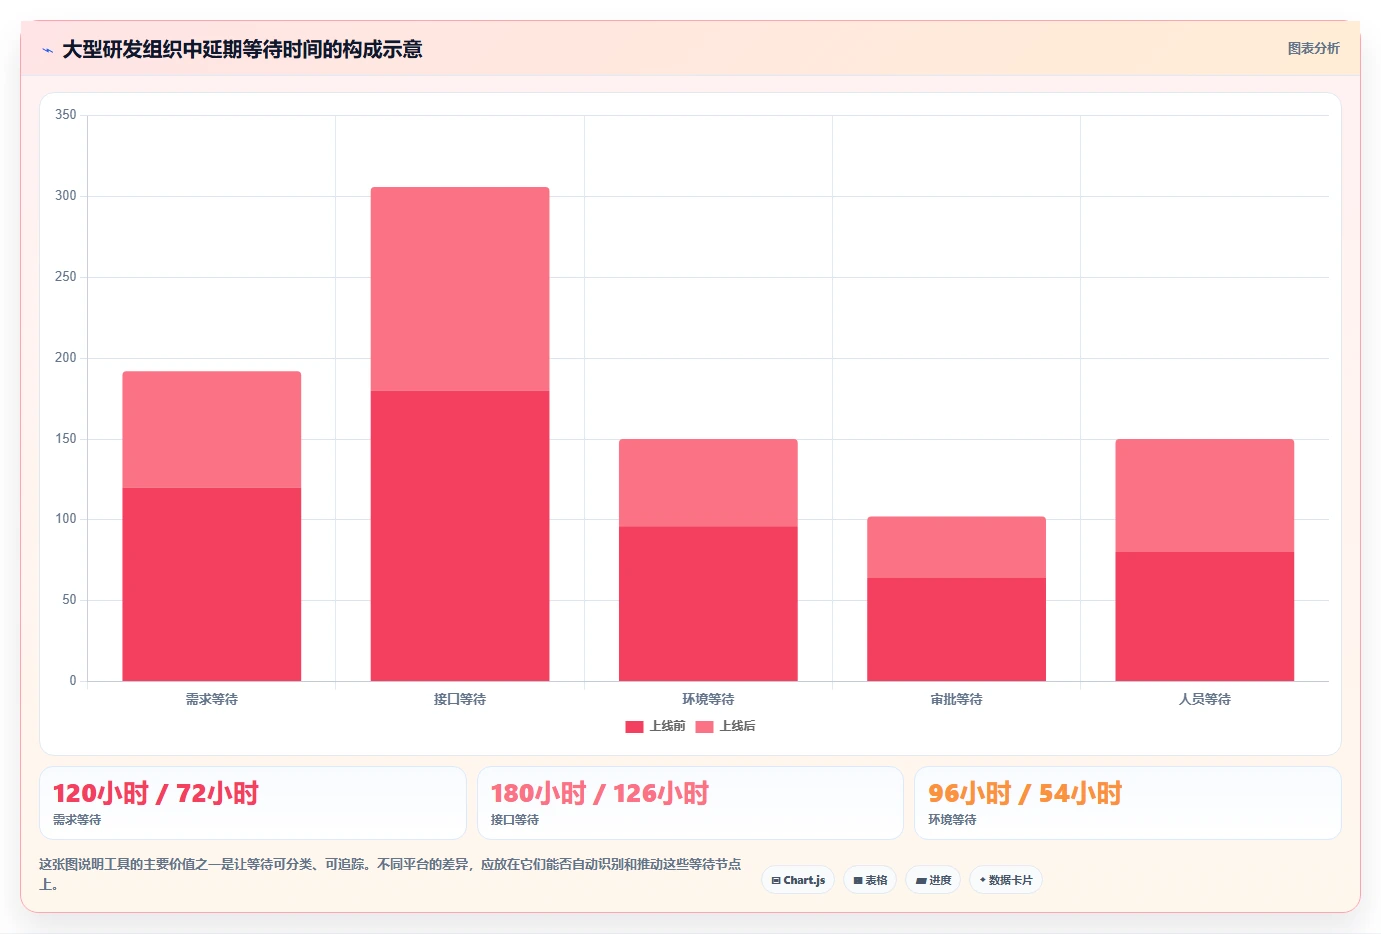Click the y-axis value 50
Viewport: 1381px width, 934px height.
point(69,600)
